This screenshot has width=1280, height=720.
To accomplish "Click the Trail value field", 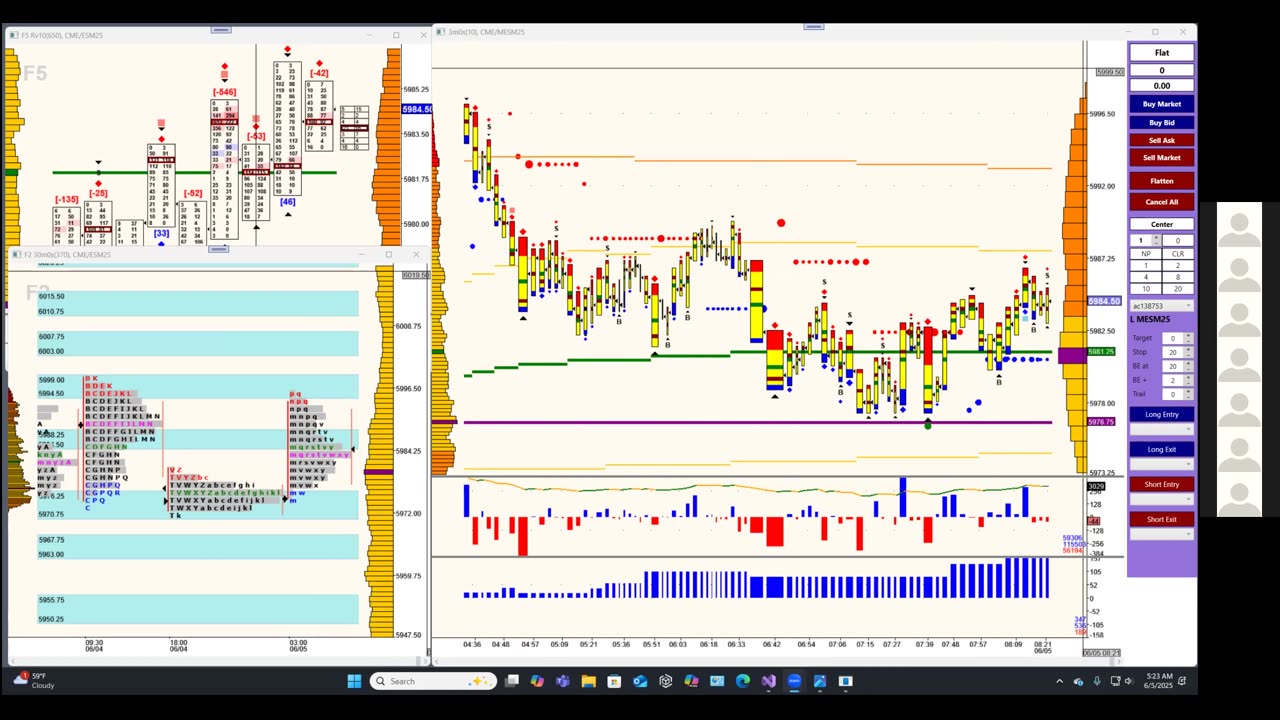I will point(1172,394).
